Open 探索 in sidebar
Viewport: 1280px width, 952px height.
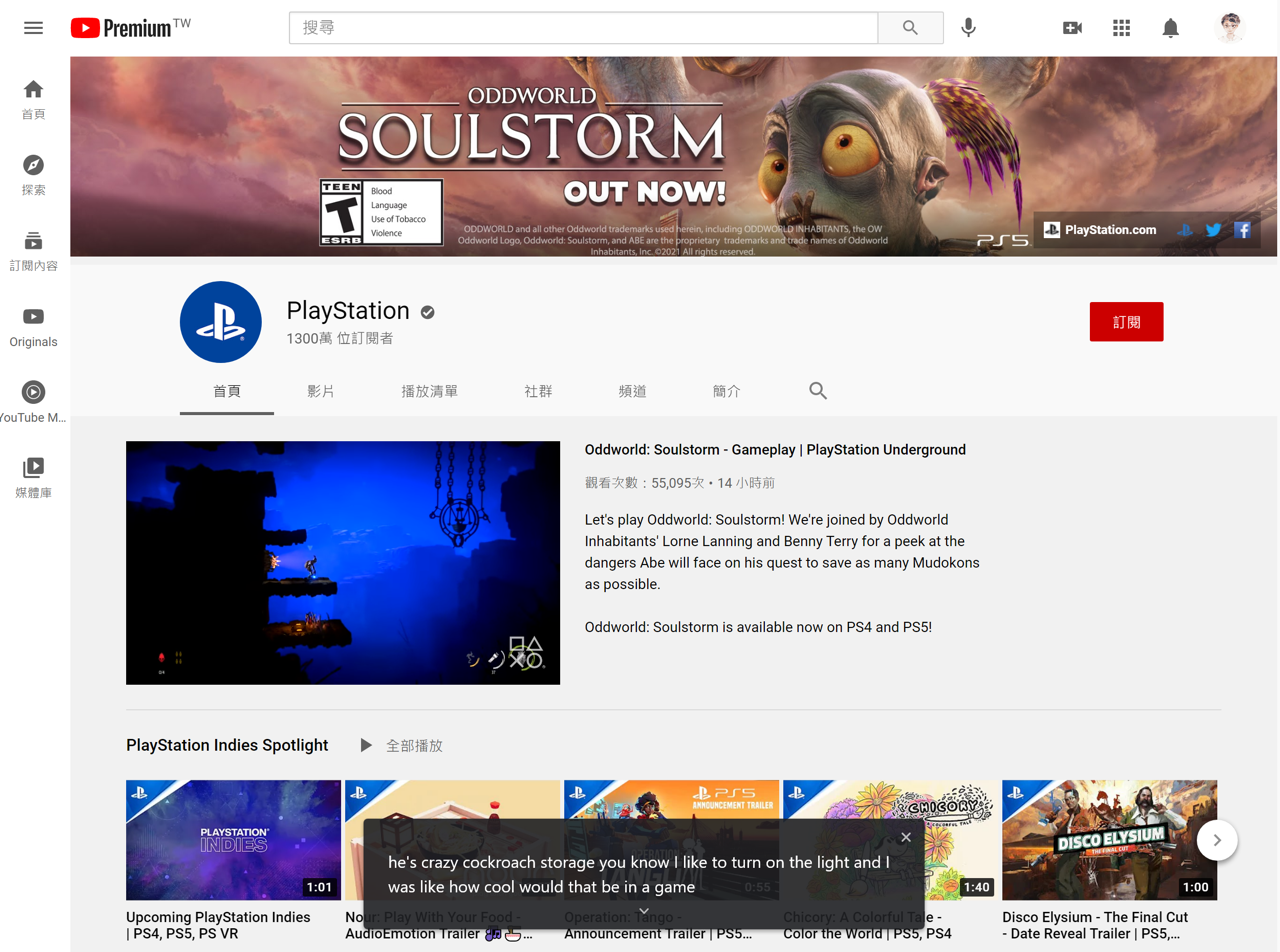tap(33, 176)
